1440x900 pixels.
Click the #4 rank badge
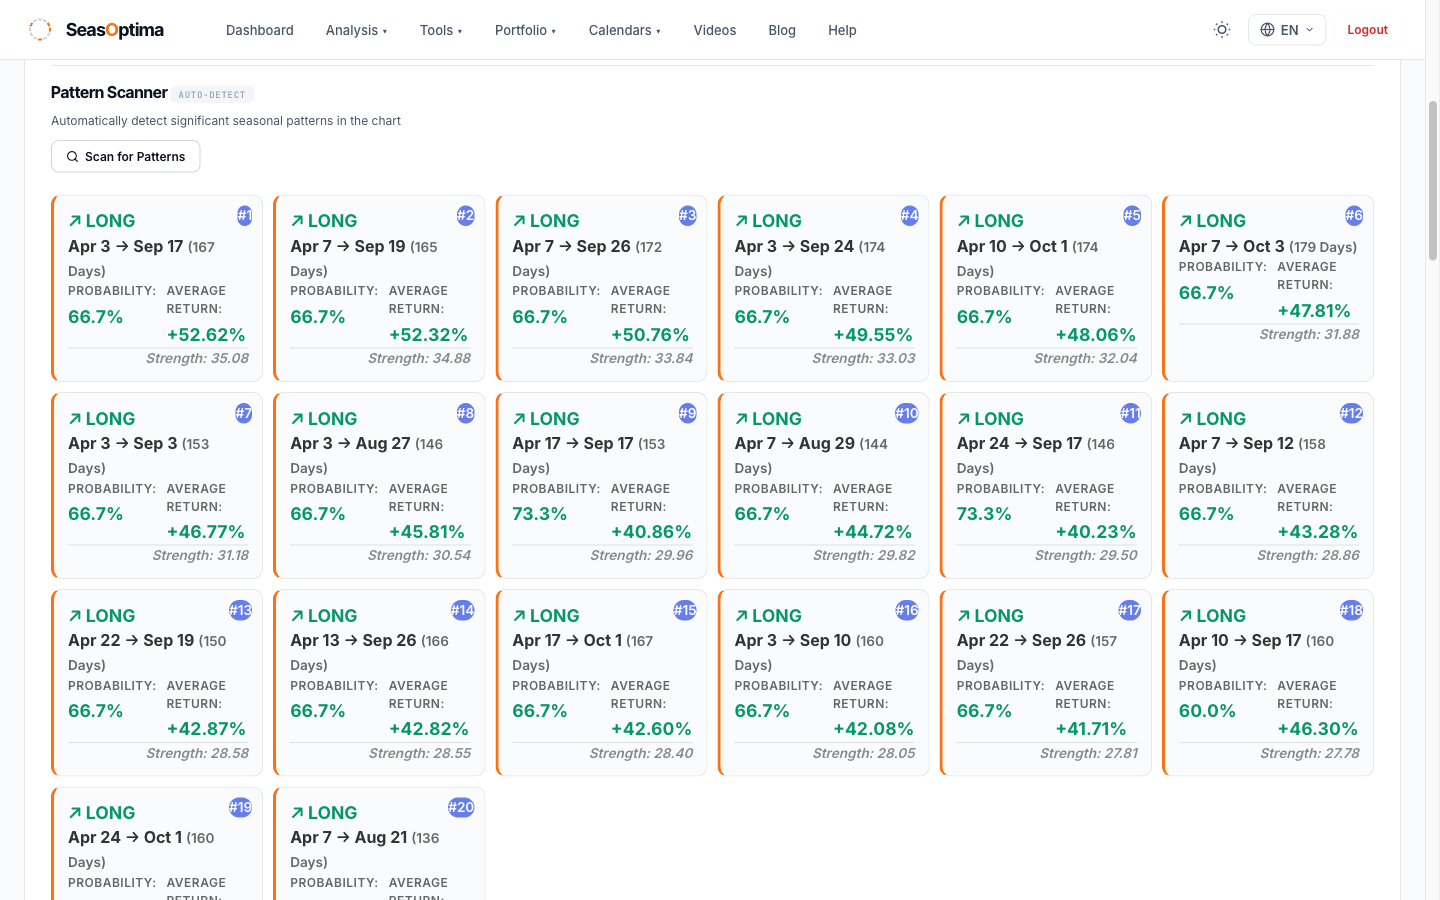coord(910,215)
